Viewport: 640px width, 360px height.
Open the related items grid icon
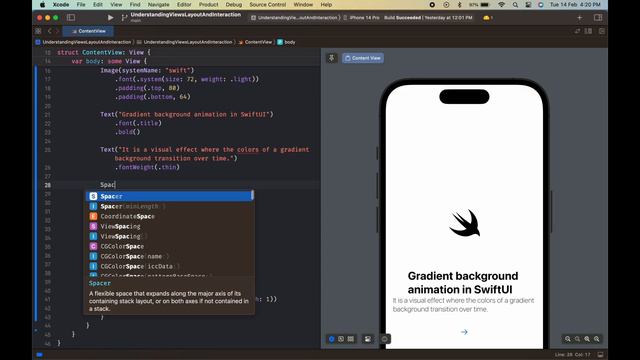38,31
